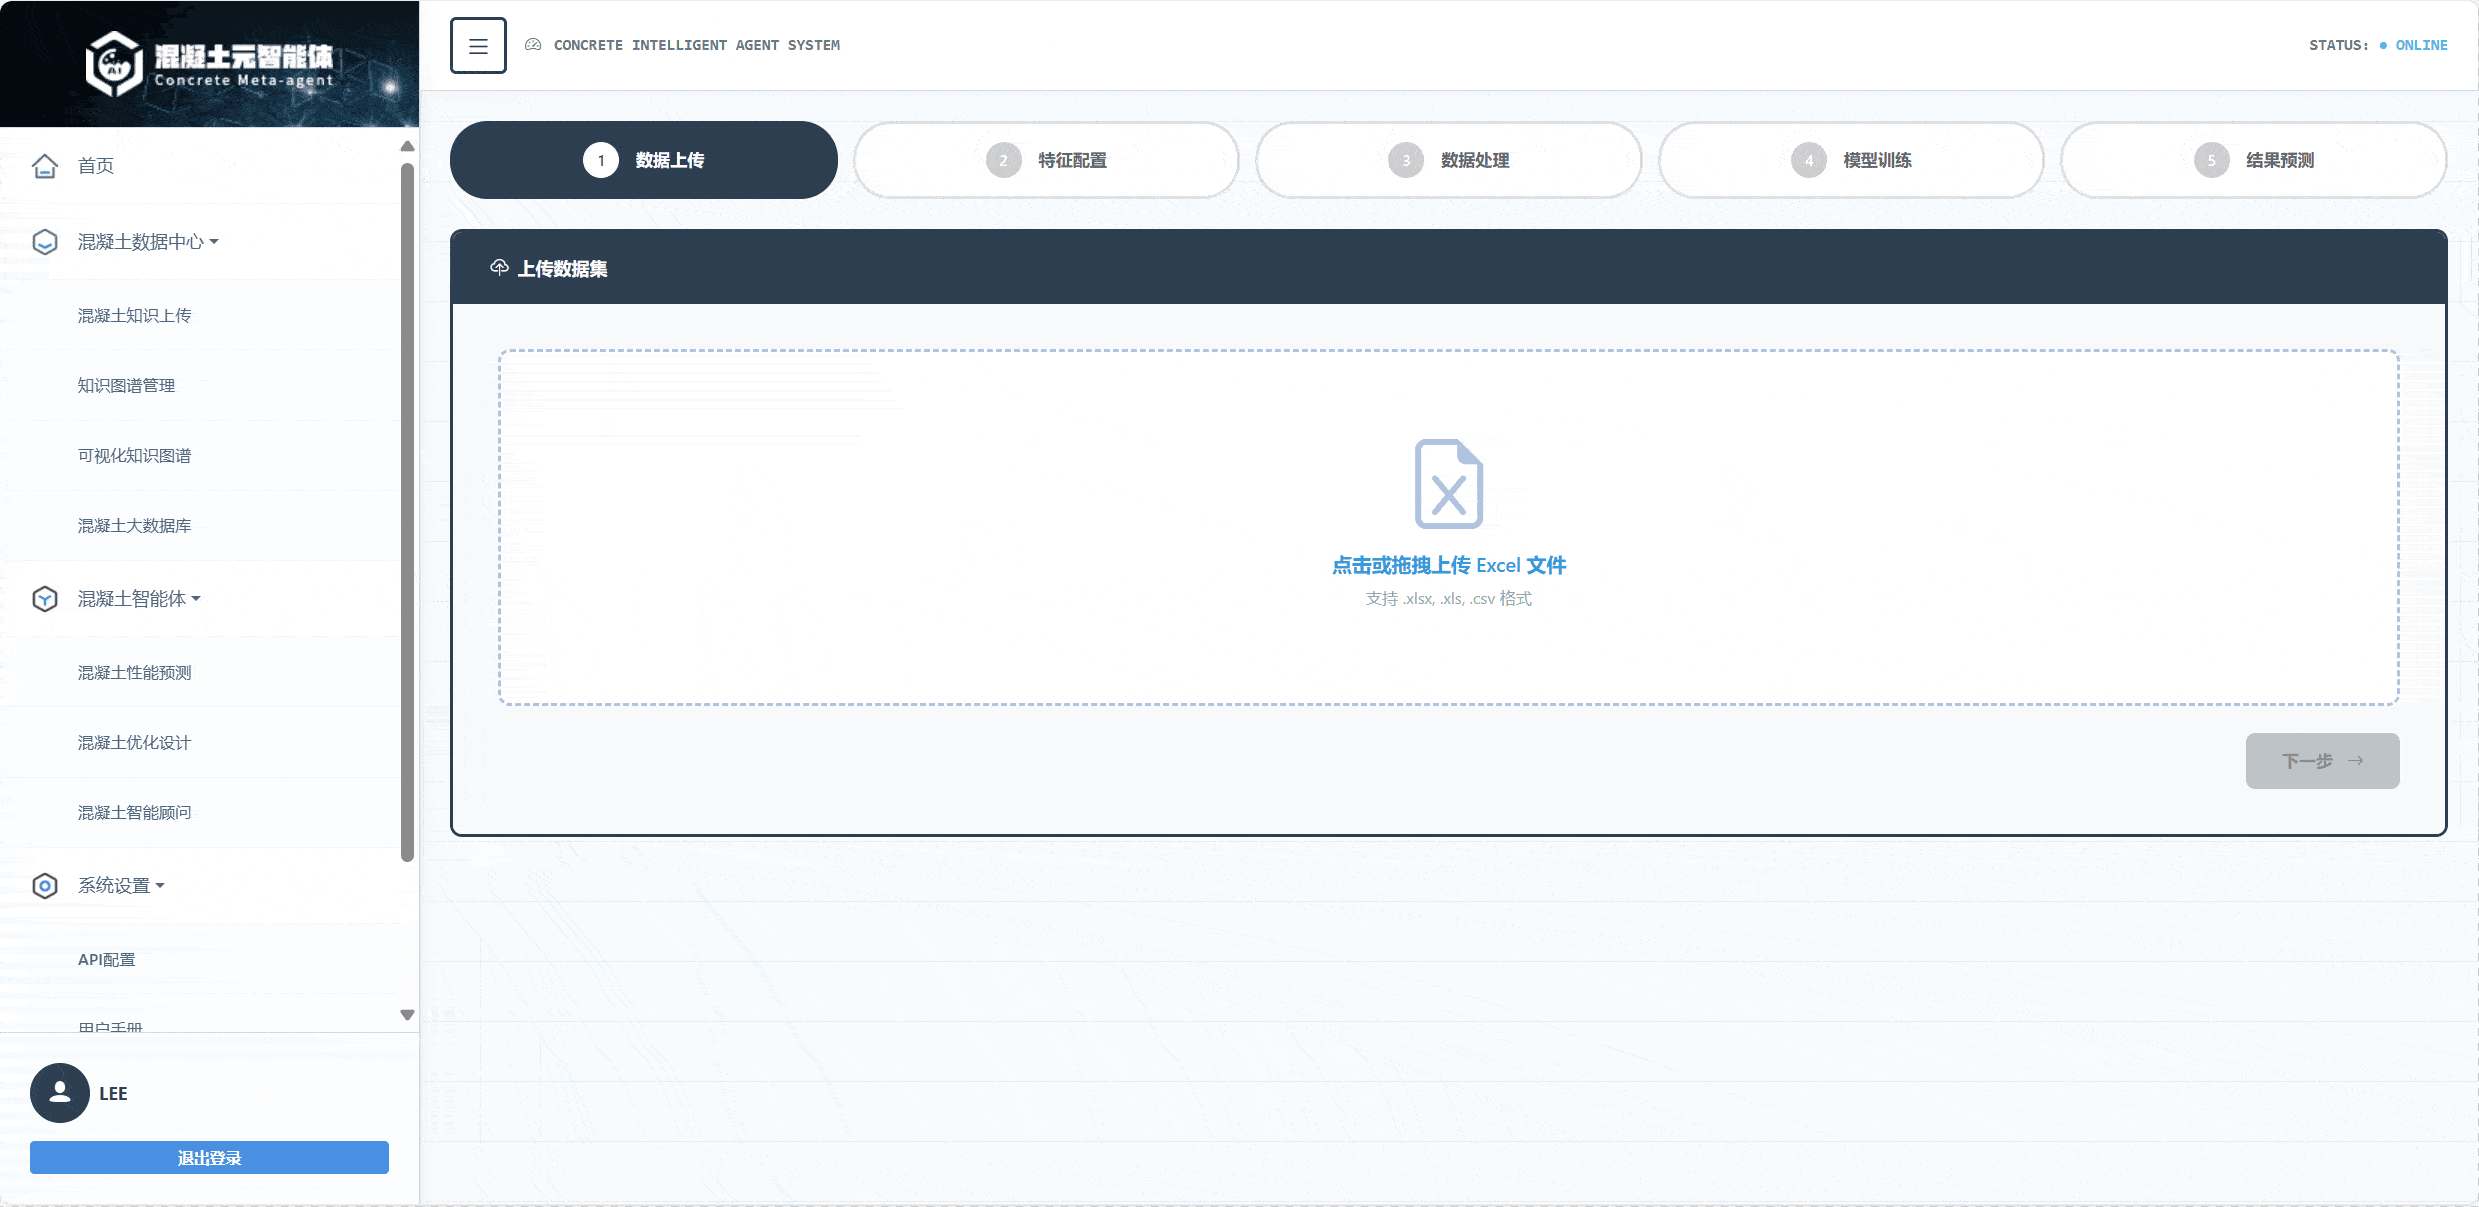Click the 点击或拖拽上传 Excel 文件 link
The width and height of the screenshot is (2479, 1207).
(1448, 566)
